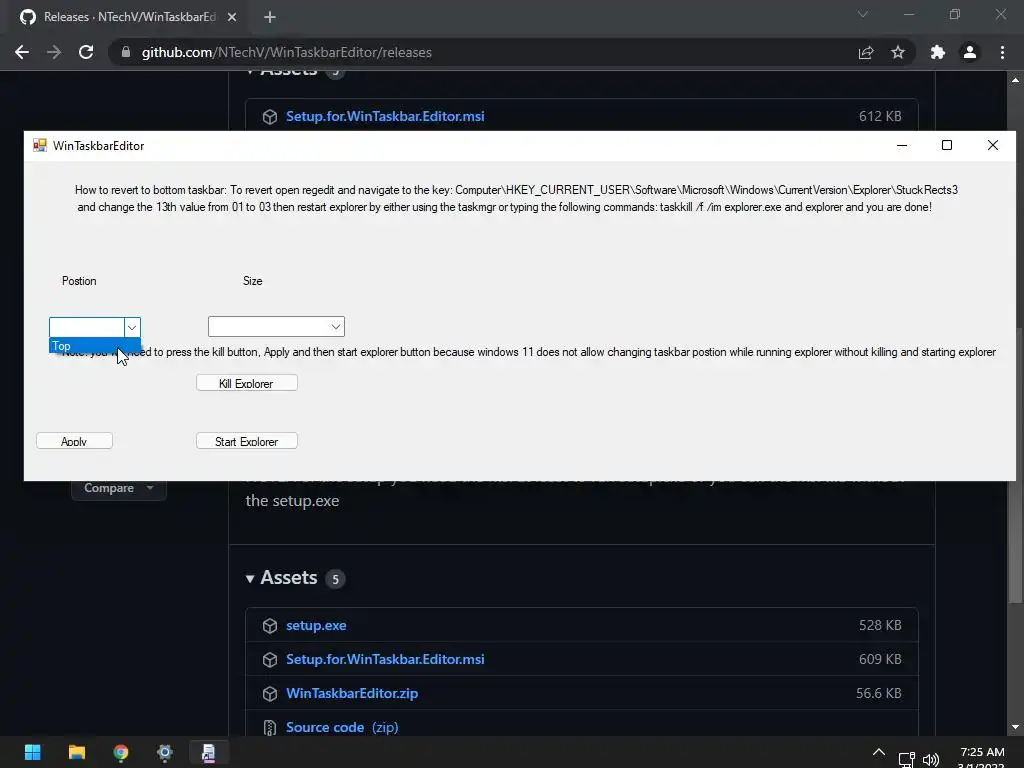The height and width of the screenshot is (768, 1024).
Task: Click the '528 KB' file size text
Action: click(880, 625)
